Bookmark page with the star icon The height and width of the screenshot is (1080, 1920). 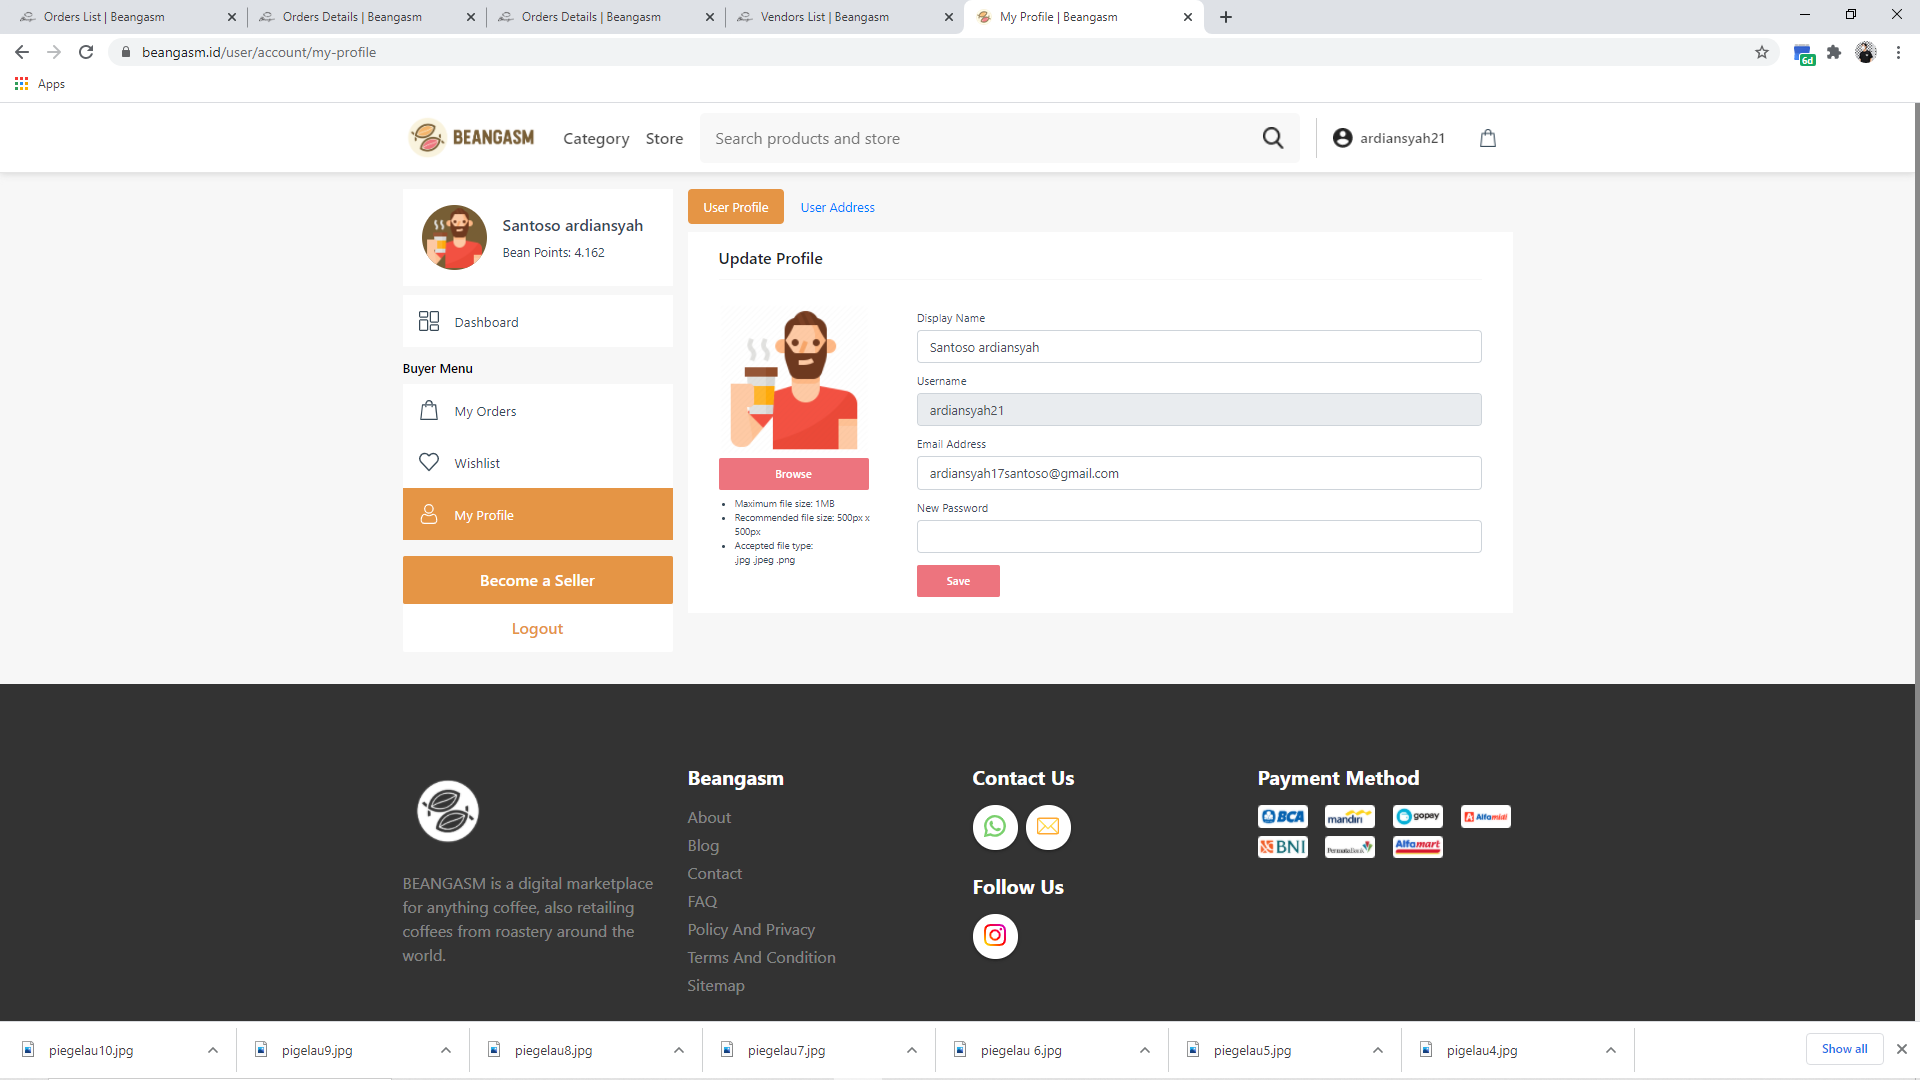pyautogui.click(x=1762, y=52)
